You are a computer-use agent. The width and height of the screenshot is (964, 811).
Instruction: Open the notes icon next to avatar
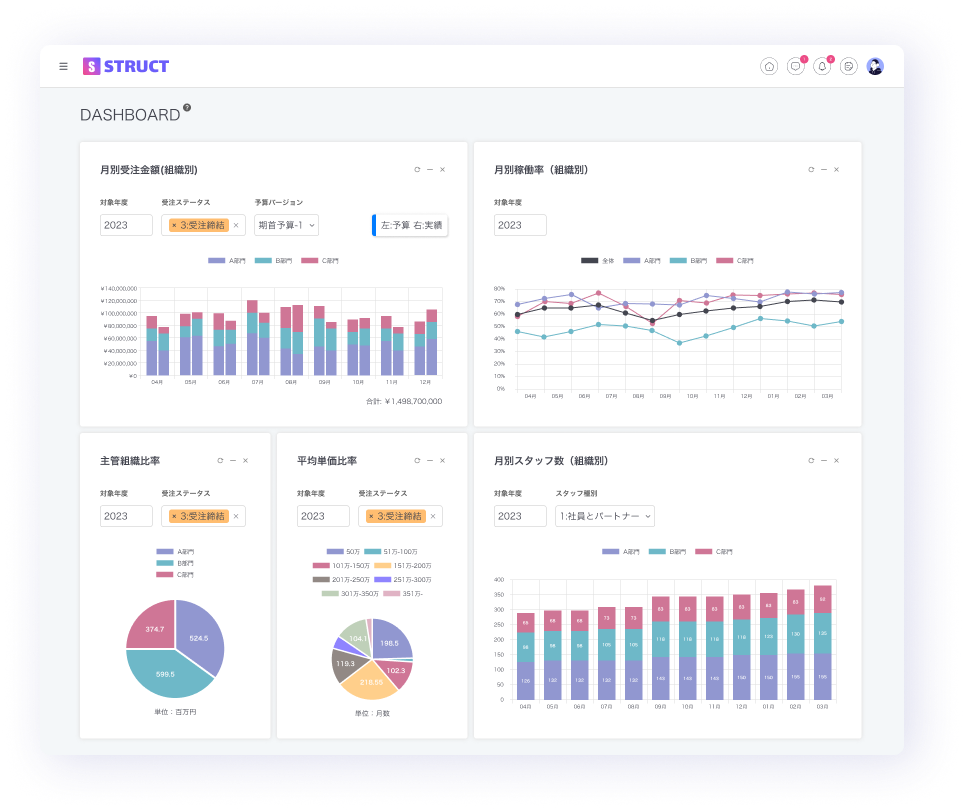[848, 67]
